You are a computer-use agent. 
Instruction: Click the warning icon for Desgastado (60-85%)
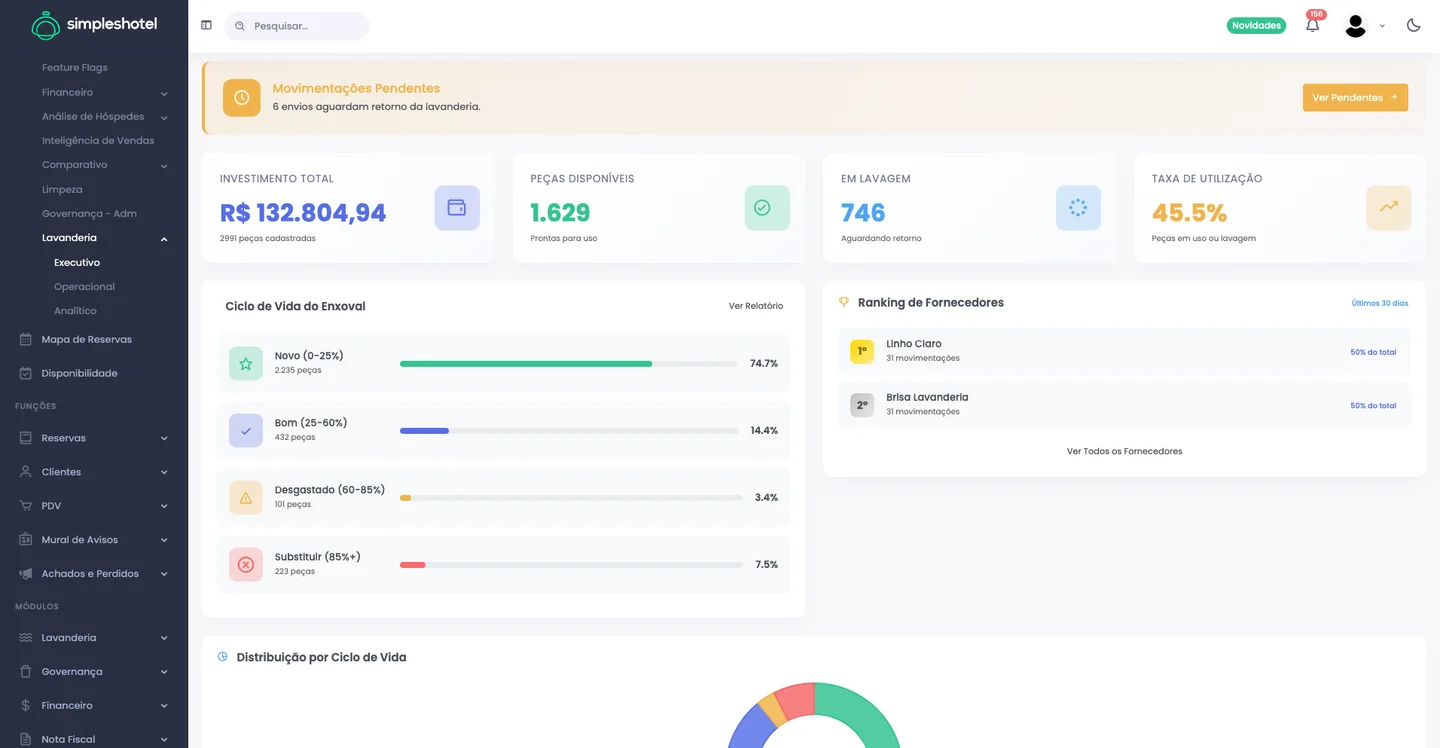(x=246, y=498)
